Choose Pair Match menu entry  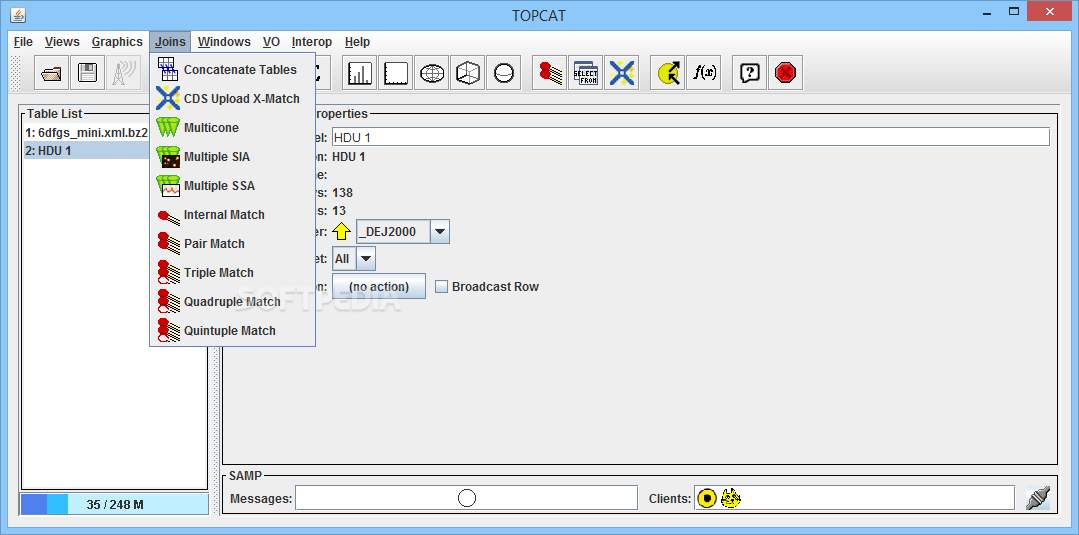233,243
